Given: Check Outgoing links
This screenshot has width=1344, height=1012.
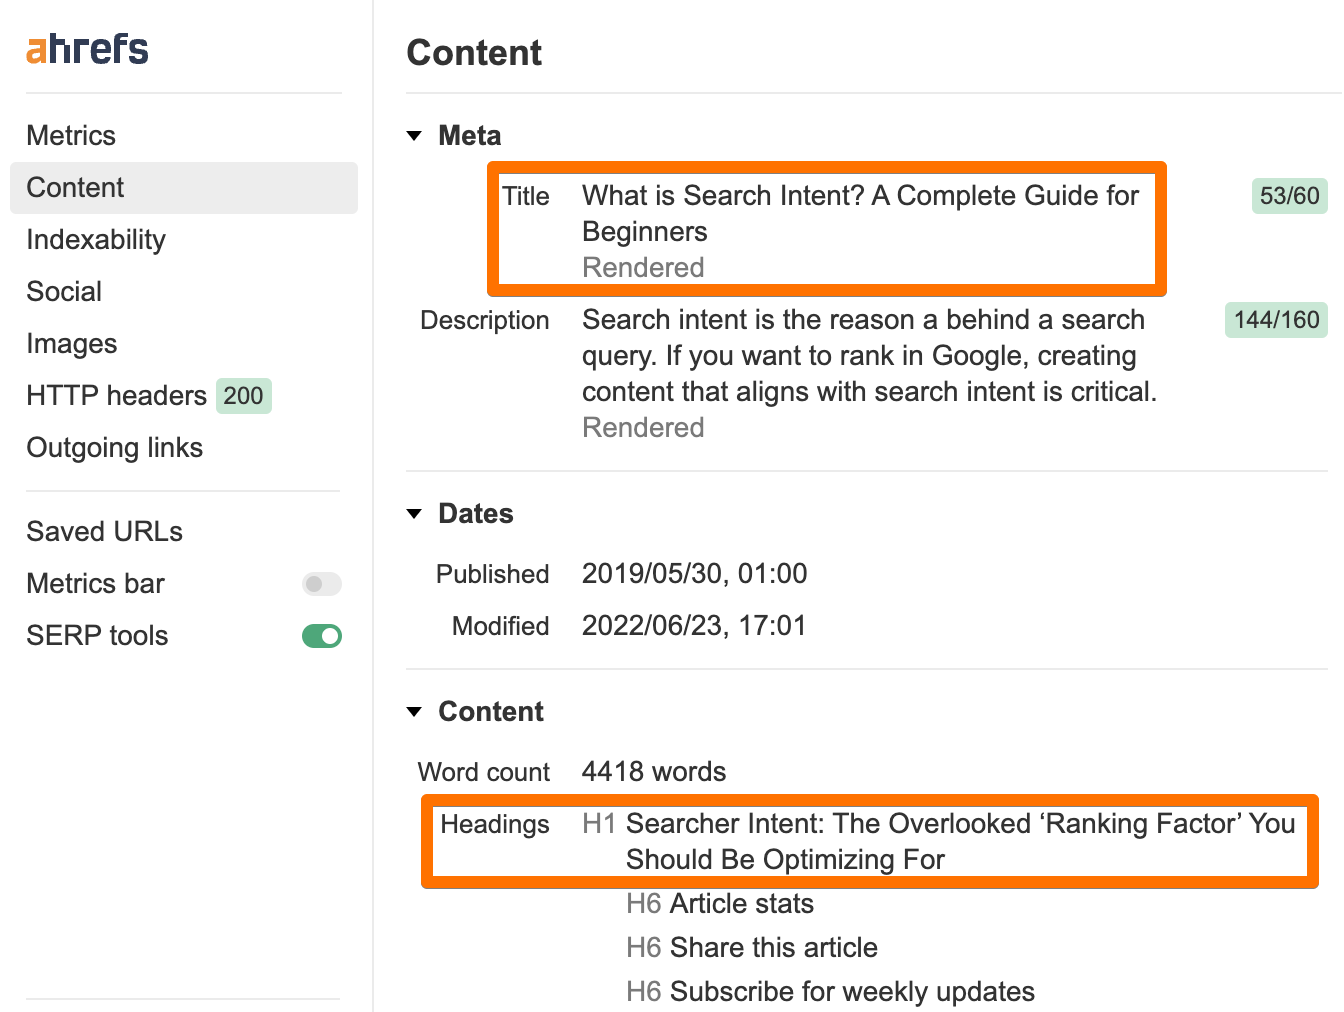Looking at the screenshot, I should click(114, 448).
